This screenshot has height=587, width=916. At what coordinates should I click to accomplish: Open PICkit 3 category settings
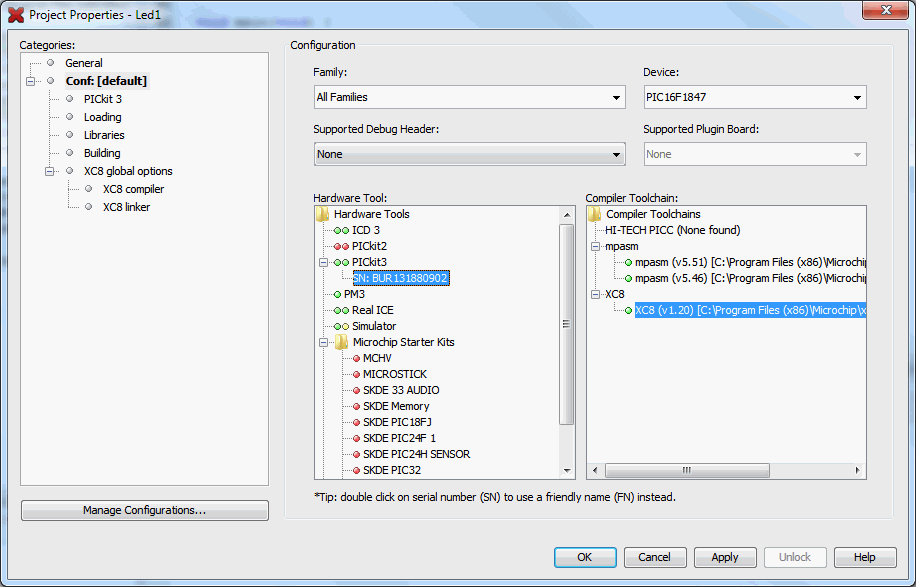tap(103, 99)
